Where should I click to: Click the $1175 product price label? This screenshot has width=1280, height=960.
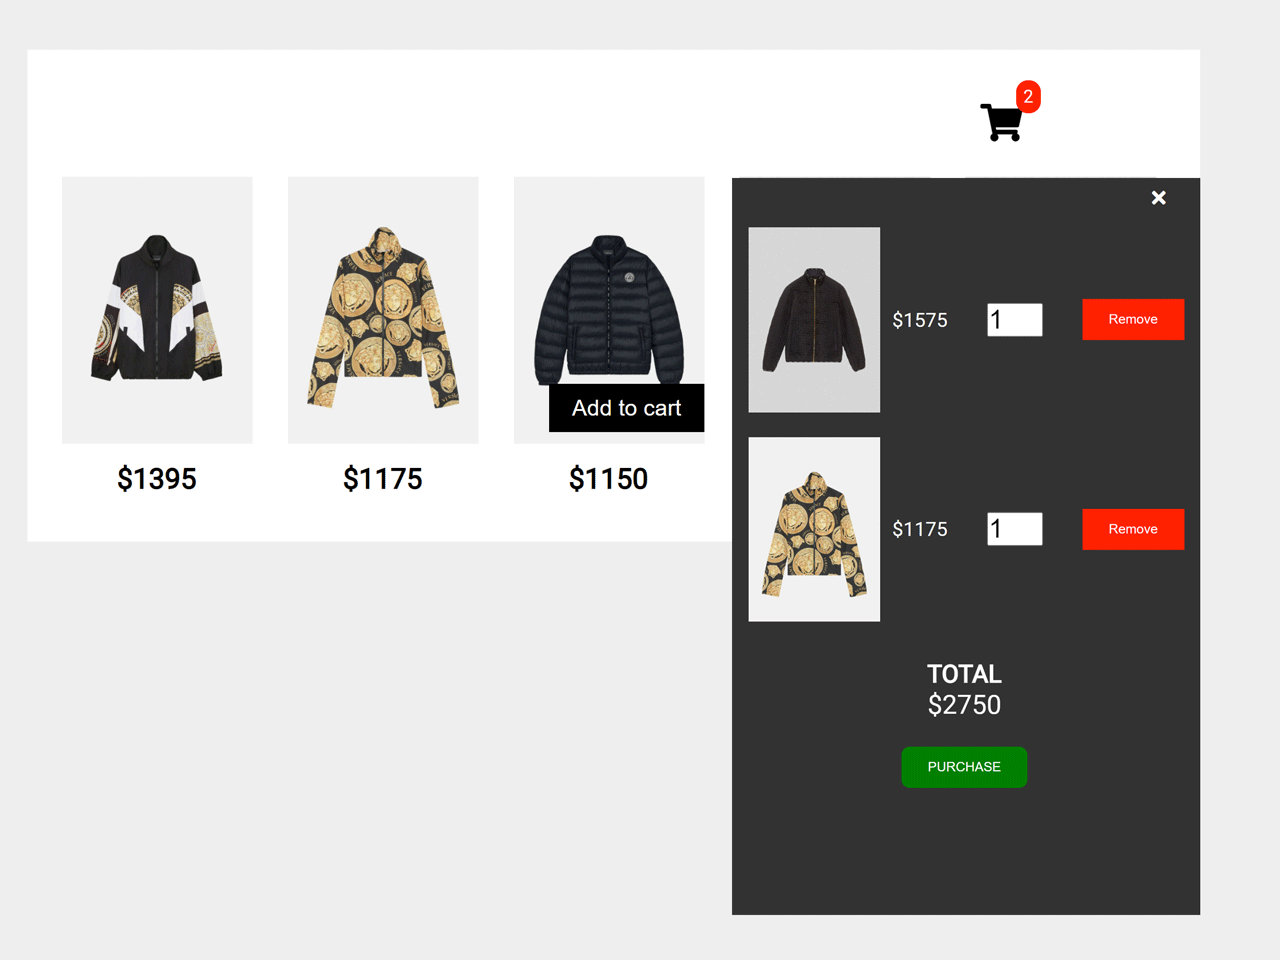point(383,479)
